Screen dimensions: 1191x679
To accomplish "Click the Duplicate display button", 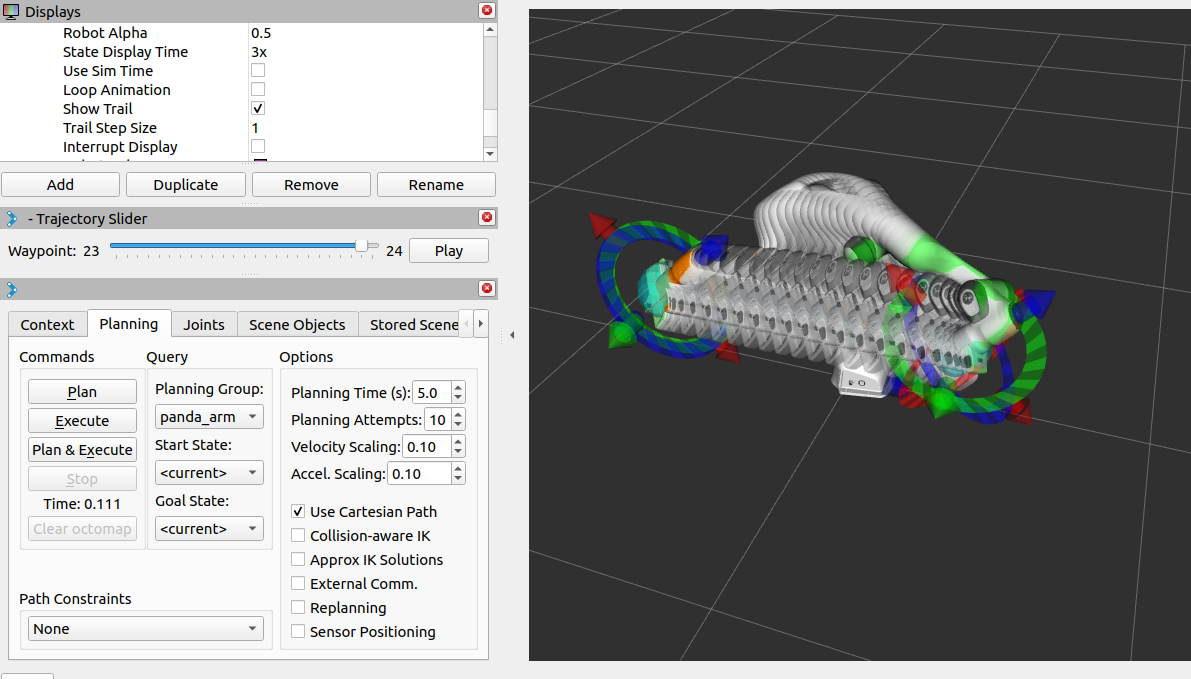I will [x=186, y=185].
